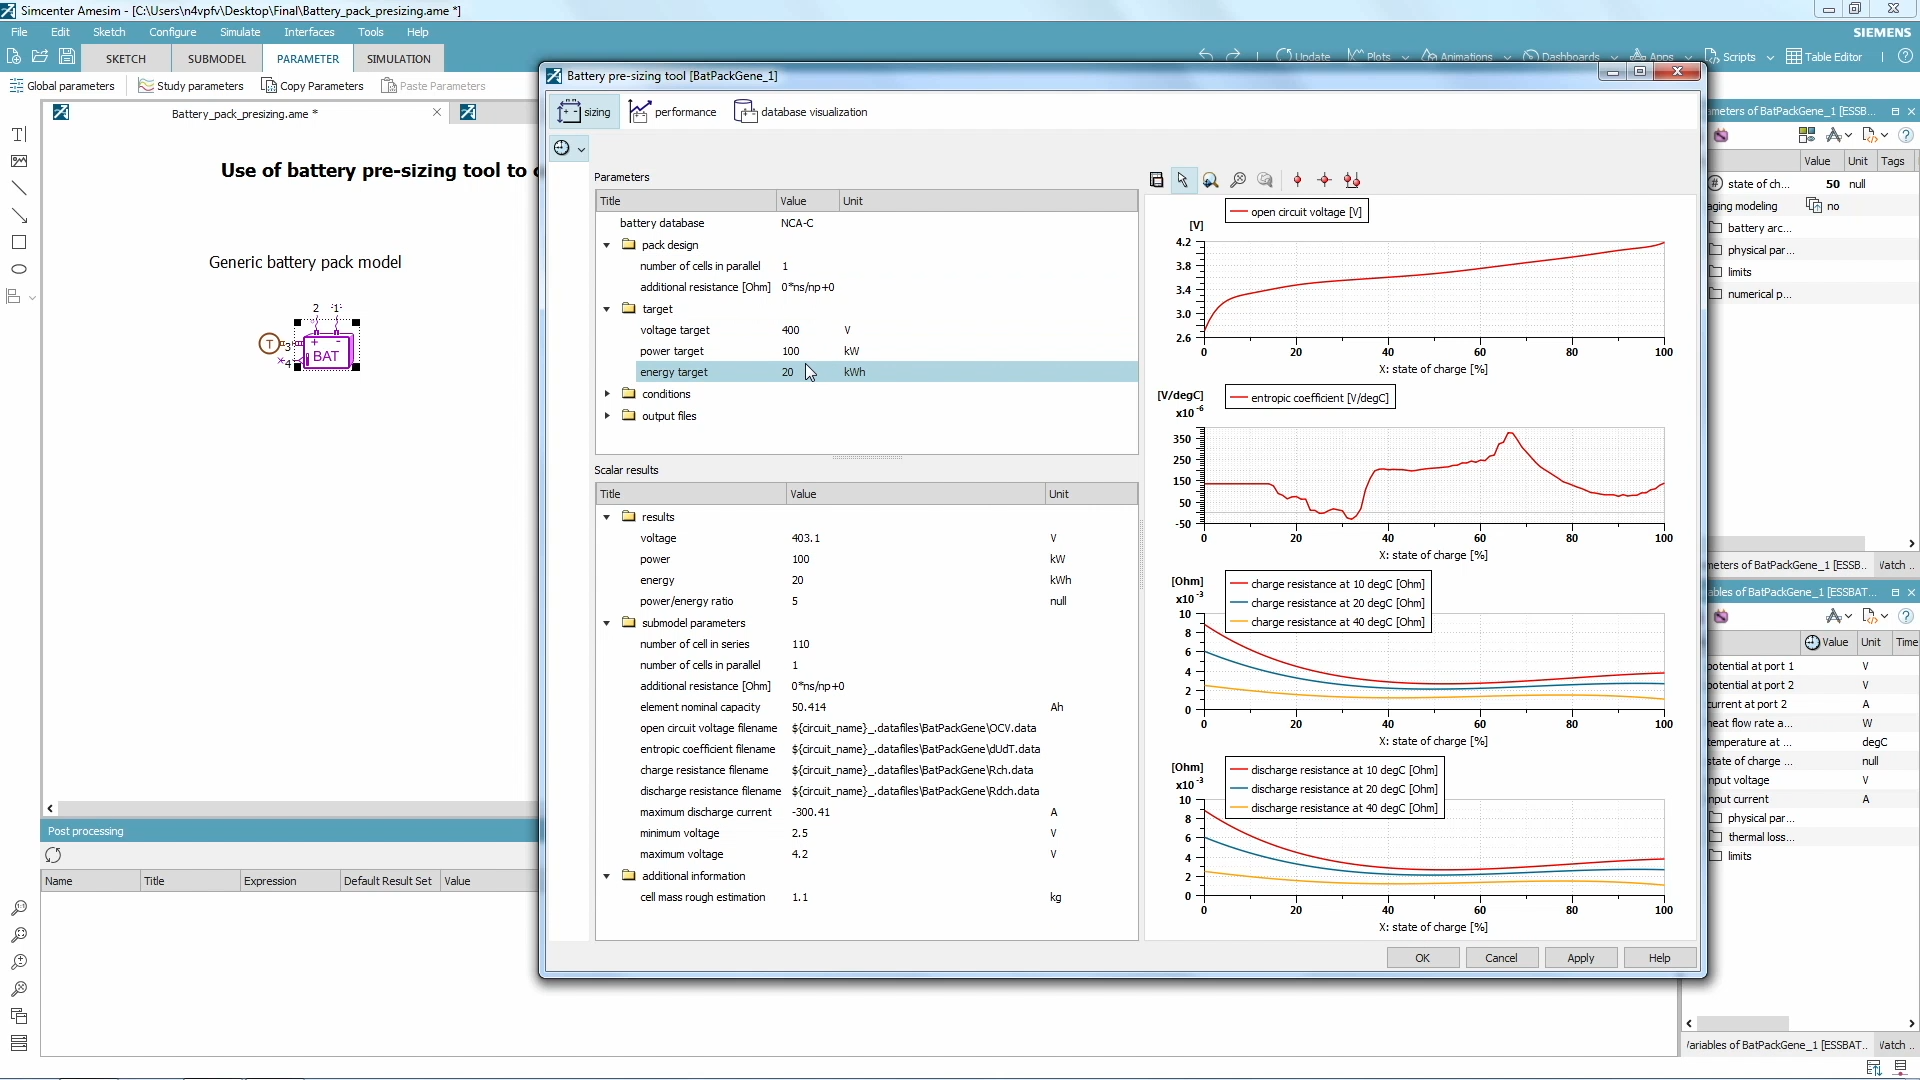Click Copy Parameters in the toolbar

click(x=313, y=86)
